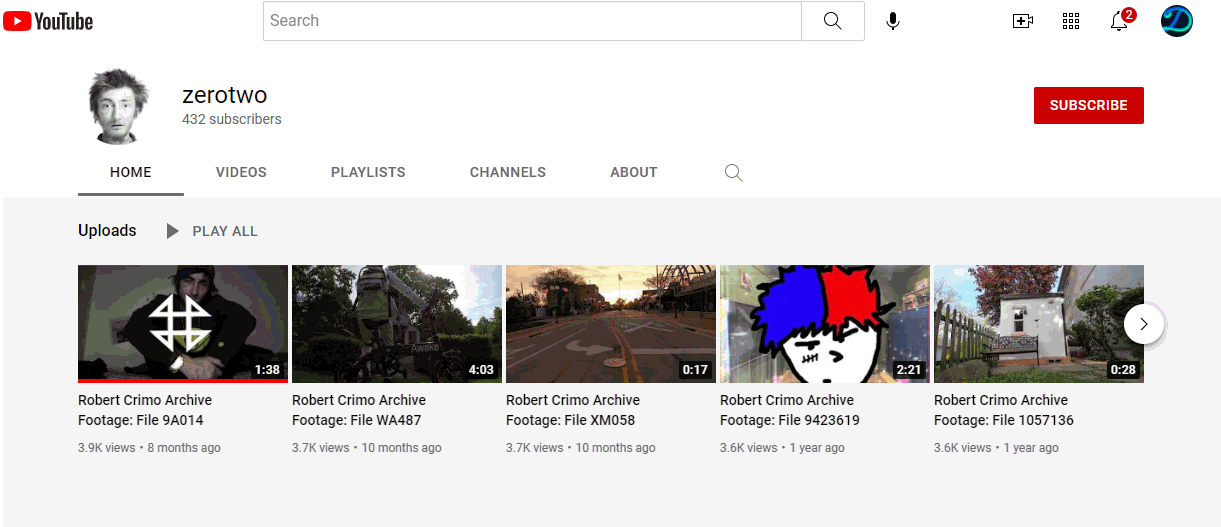
Task: Subscribe to the zerotwo channel
Action: tap(1088, 105)
